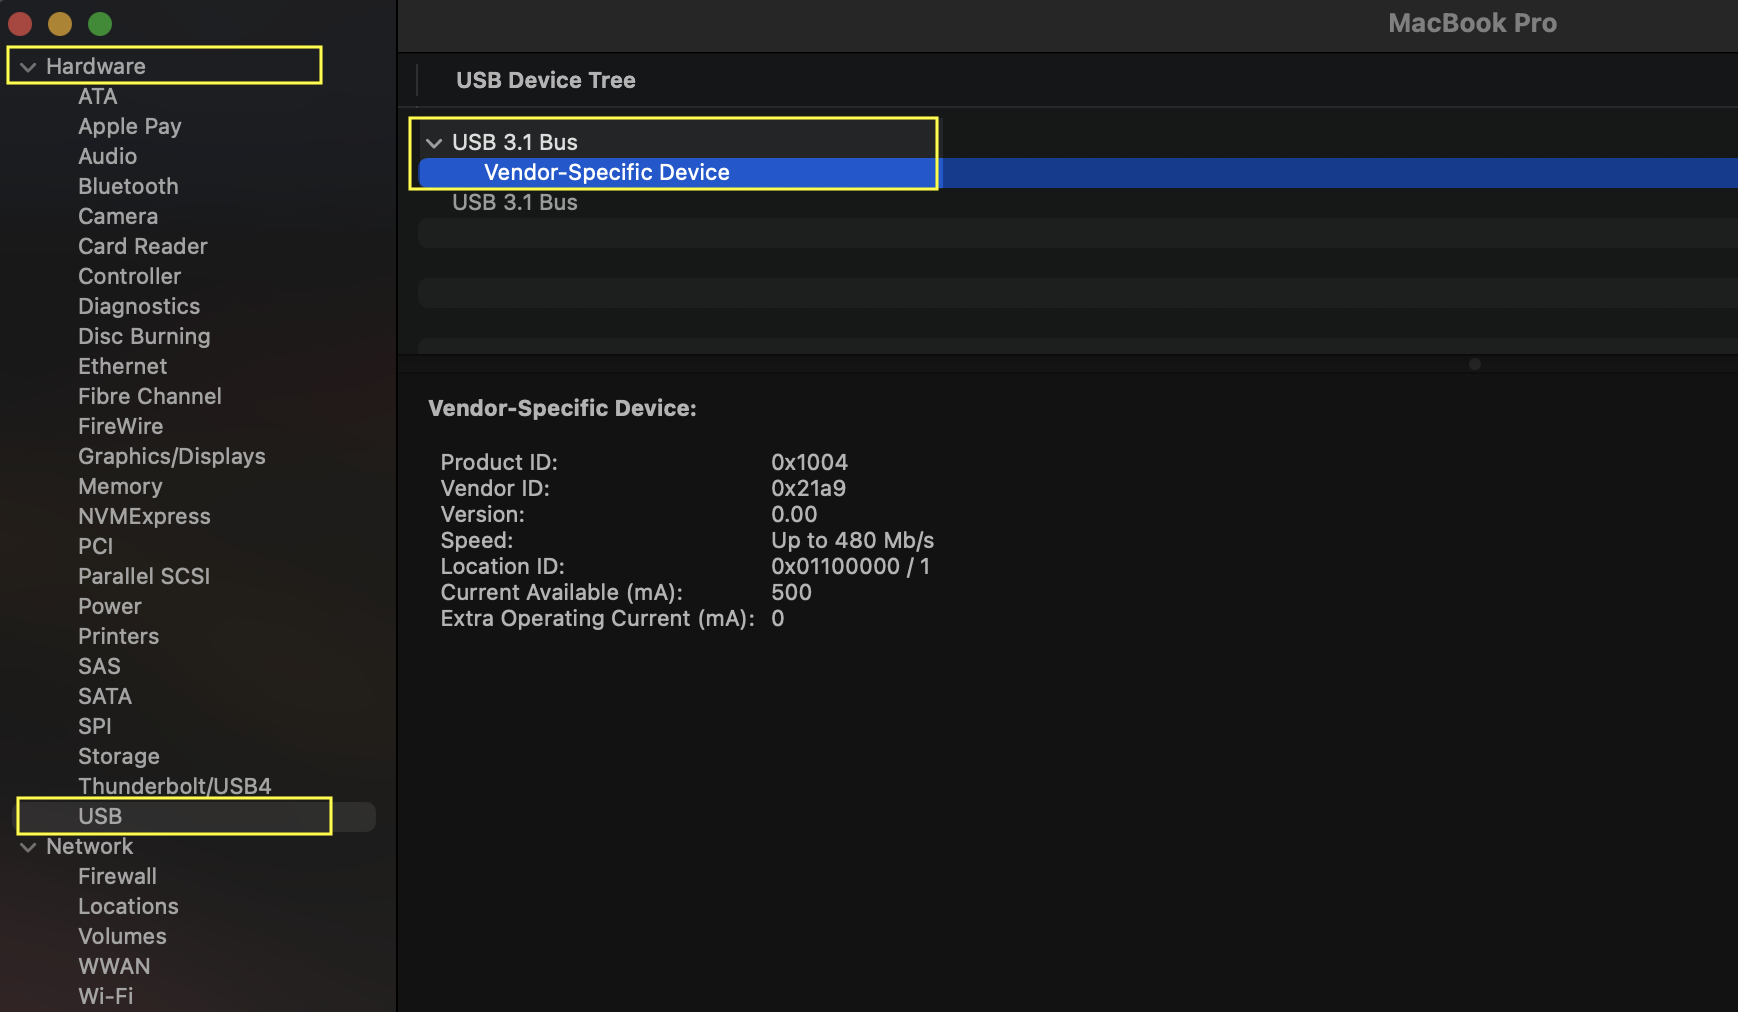Click the yellow minimize window button
The width and height of the screenshot is (1738, 1012).
[60, 23]
